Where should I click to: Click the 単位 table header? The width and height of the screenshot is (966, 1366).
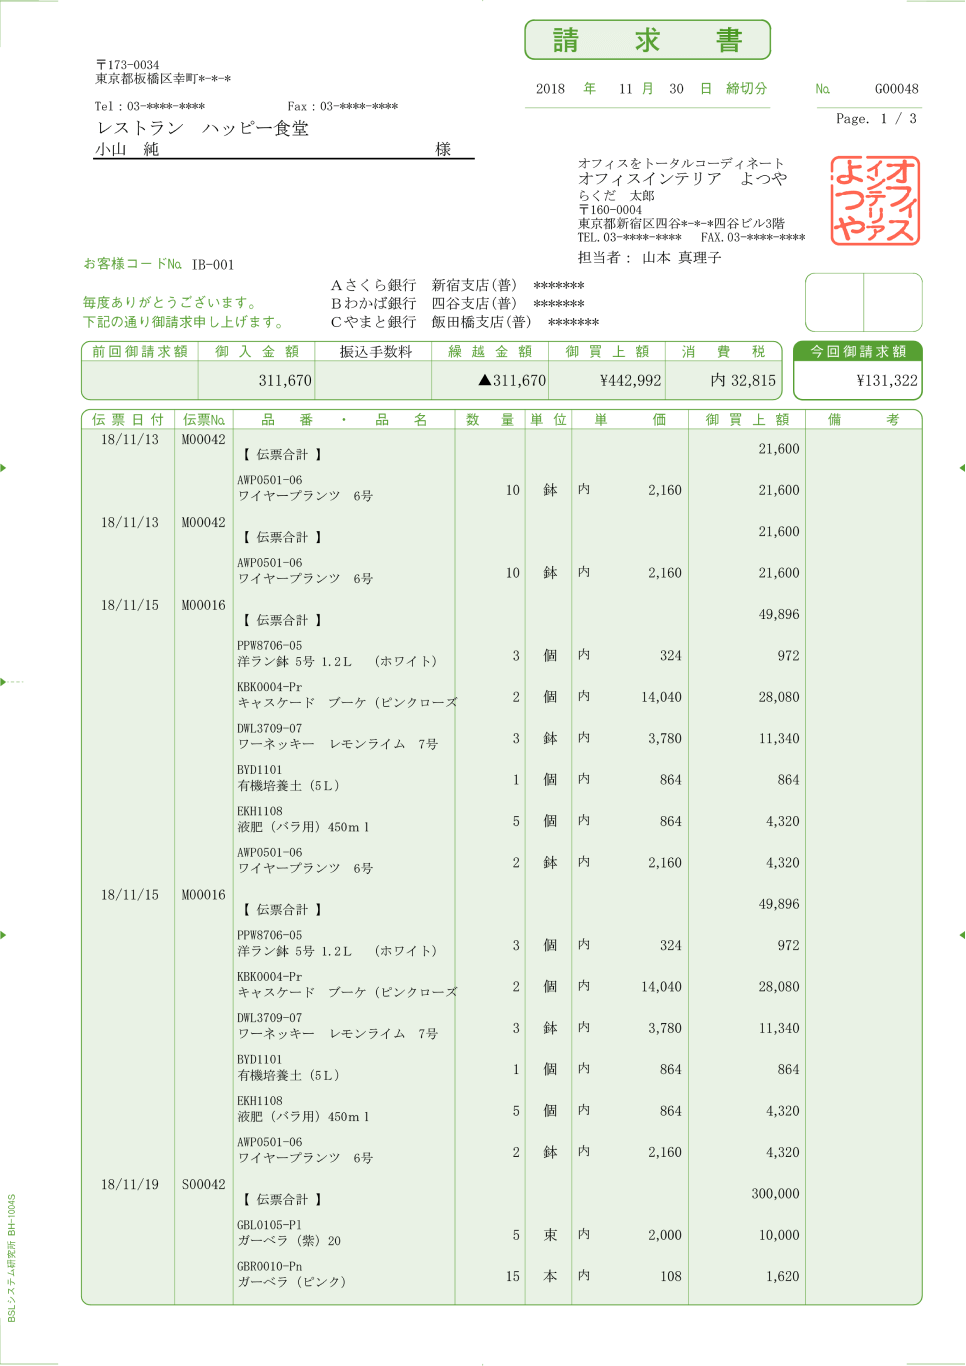click(548, 420)
